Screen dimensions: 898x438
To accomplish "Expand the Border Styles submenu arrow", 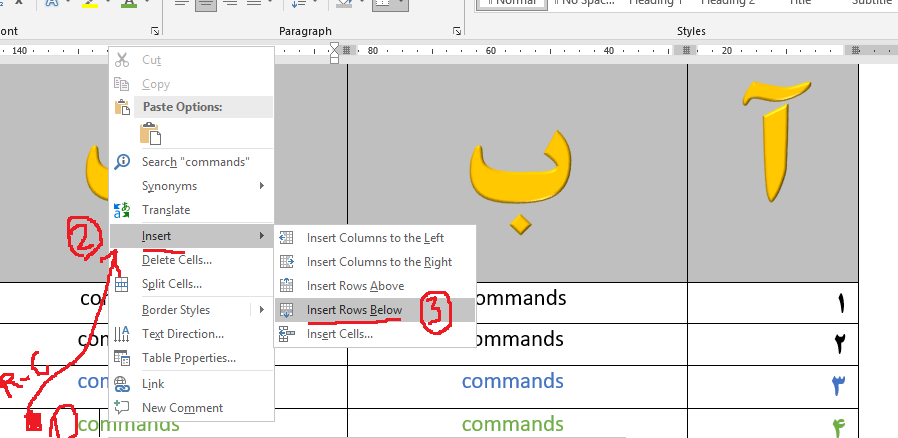I will pyautogui.click(x=262, y=310).
